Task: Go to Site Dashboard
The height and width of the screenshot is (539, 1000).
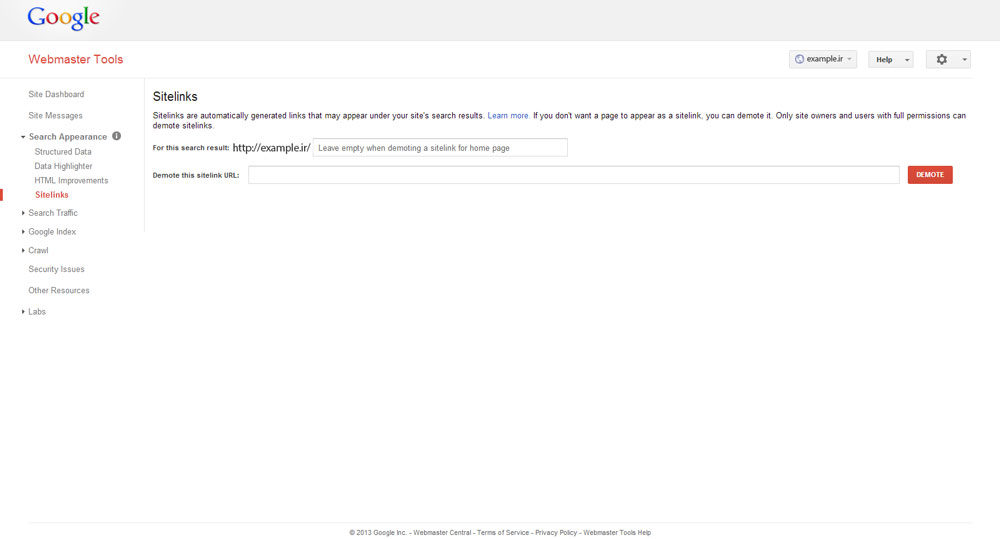Action: [x=56, y=94]
